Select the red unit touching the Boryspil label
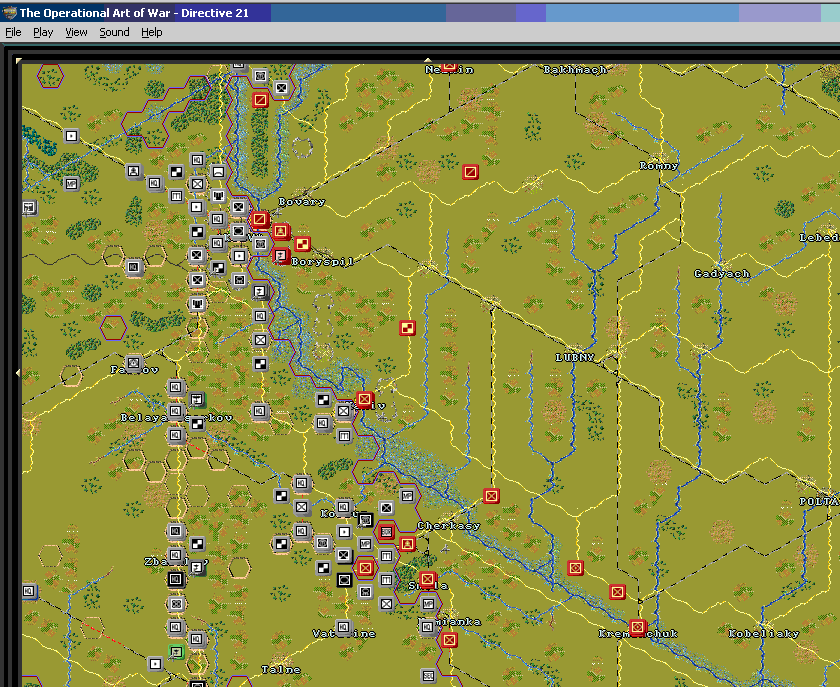The width and height of the screenshot is (840, 688). pos(281,256)
